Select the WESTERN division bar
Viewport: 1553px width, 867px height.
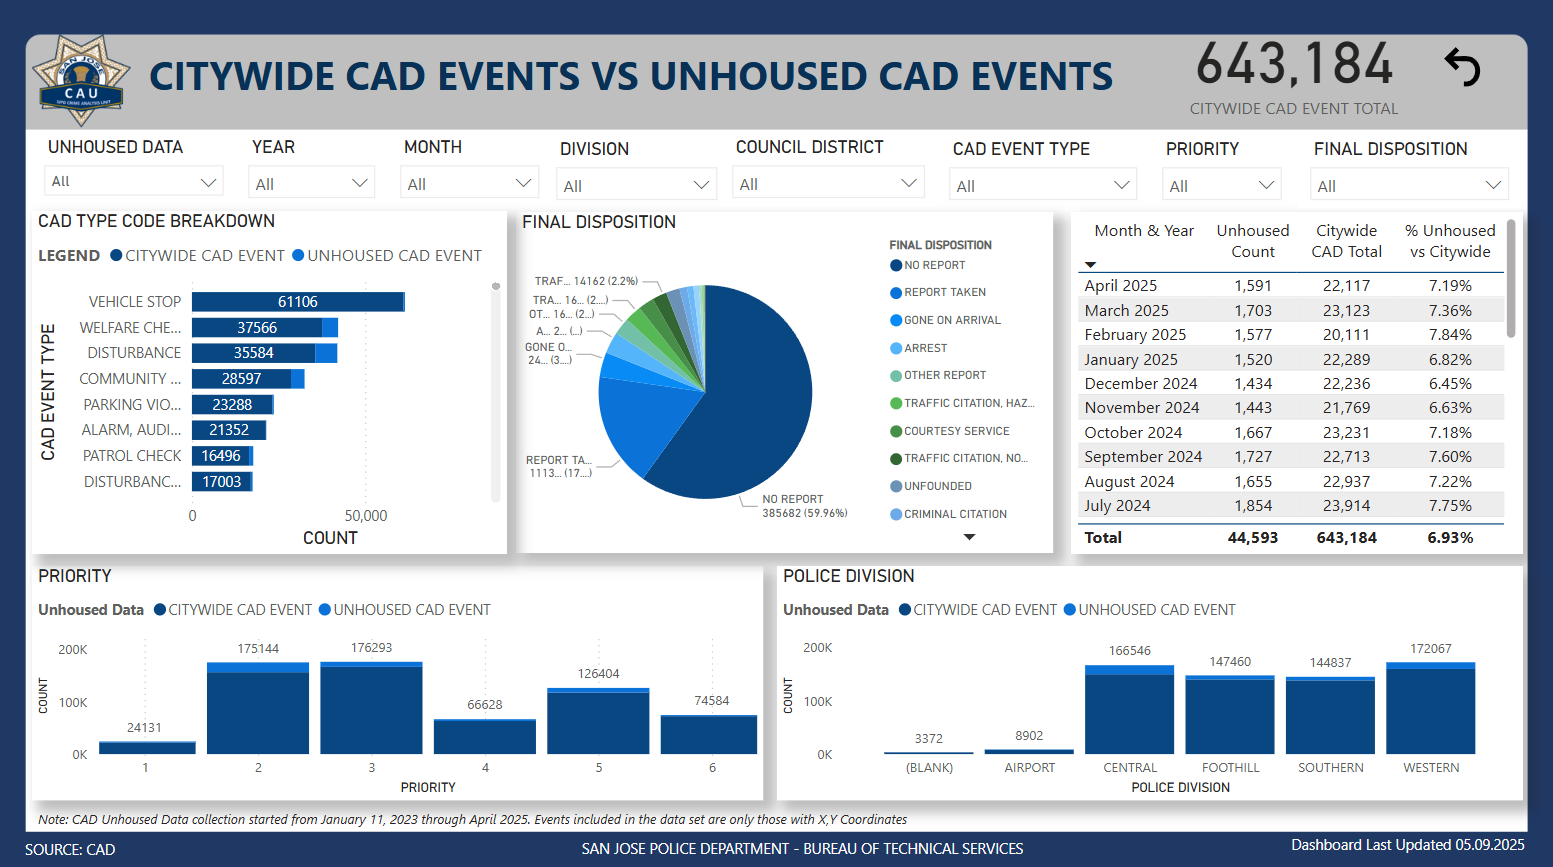tap(1430, 708)
